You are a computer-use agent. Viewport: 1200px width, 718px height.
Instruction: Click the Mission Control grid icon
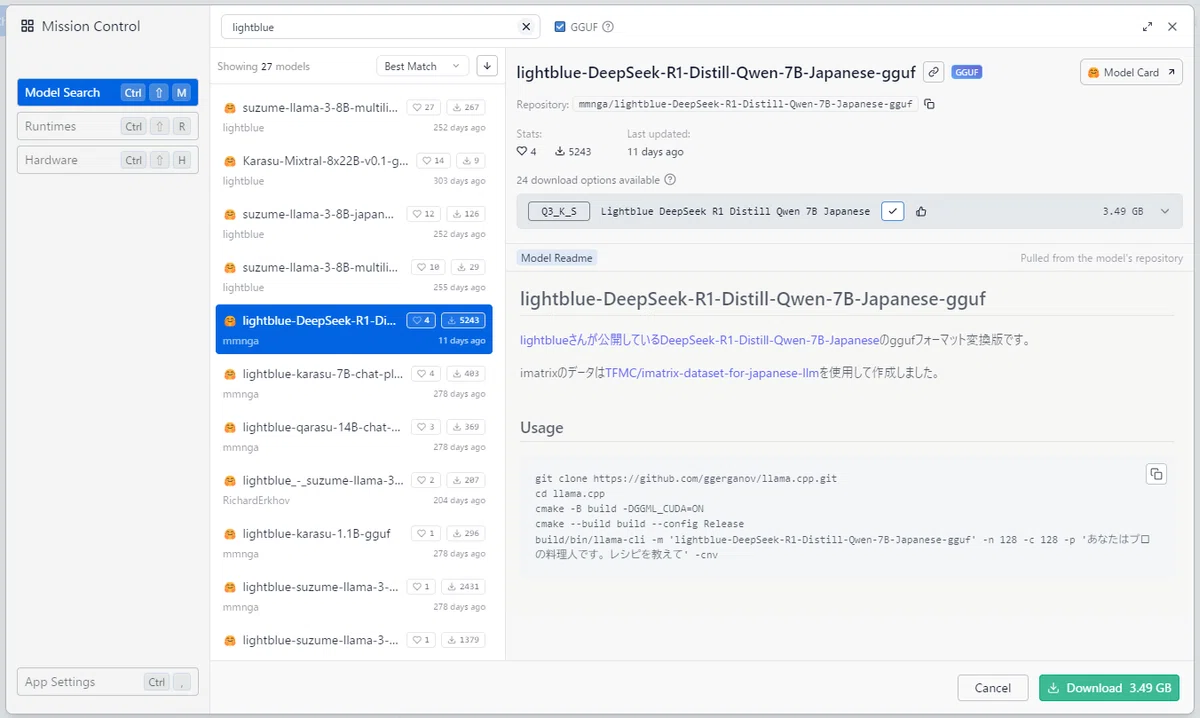(x=27, y=27)
